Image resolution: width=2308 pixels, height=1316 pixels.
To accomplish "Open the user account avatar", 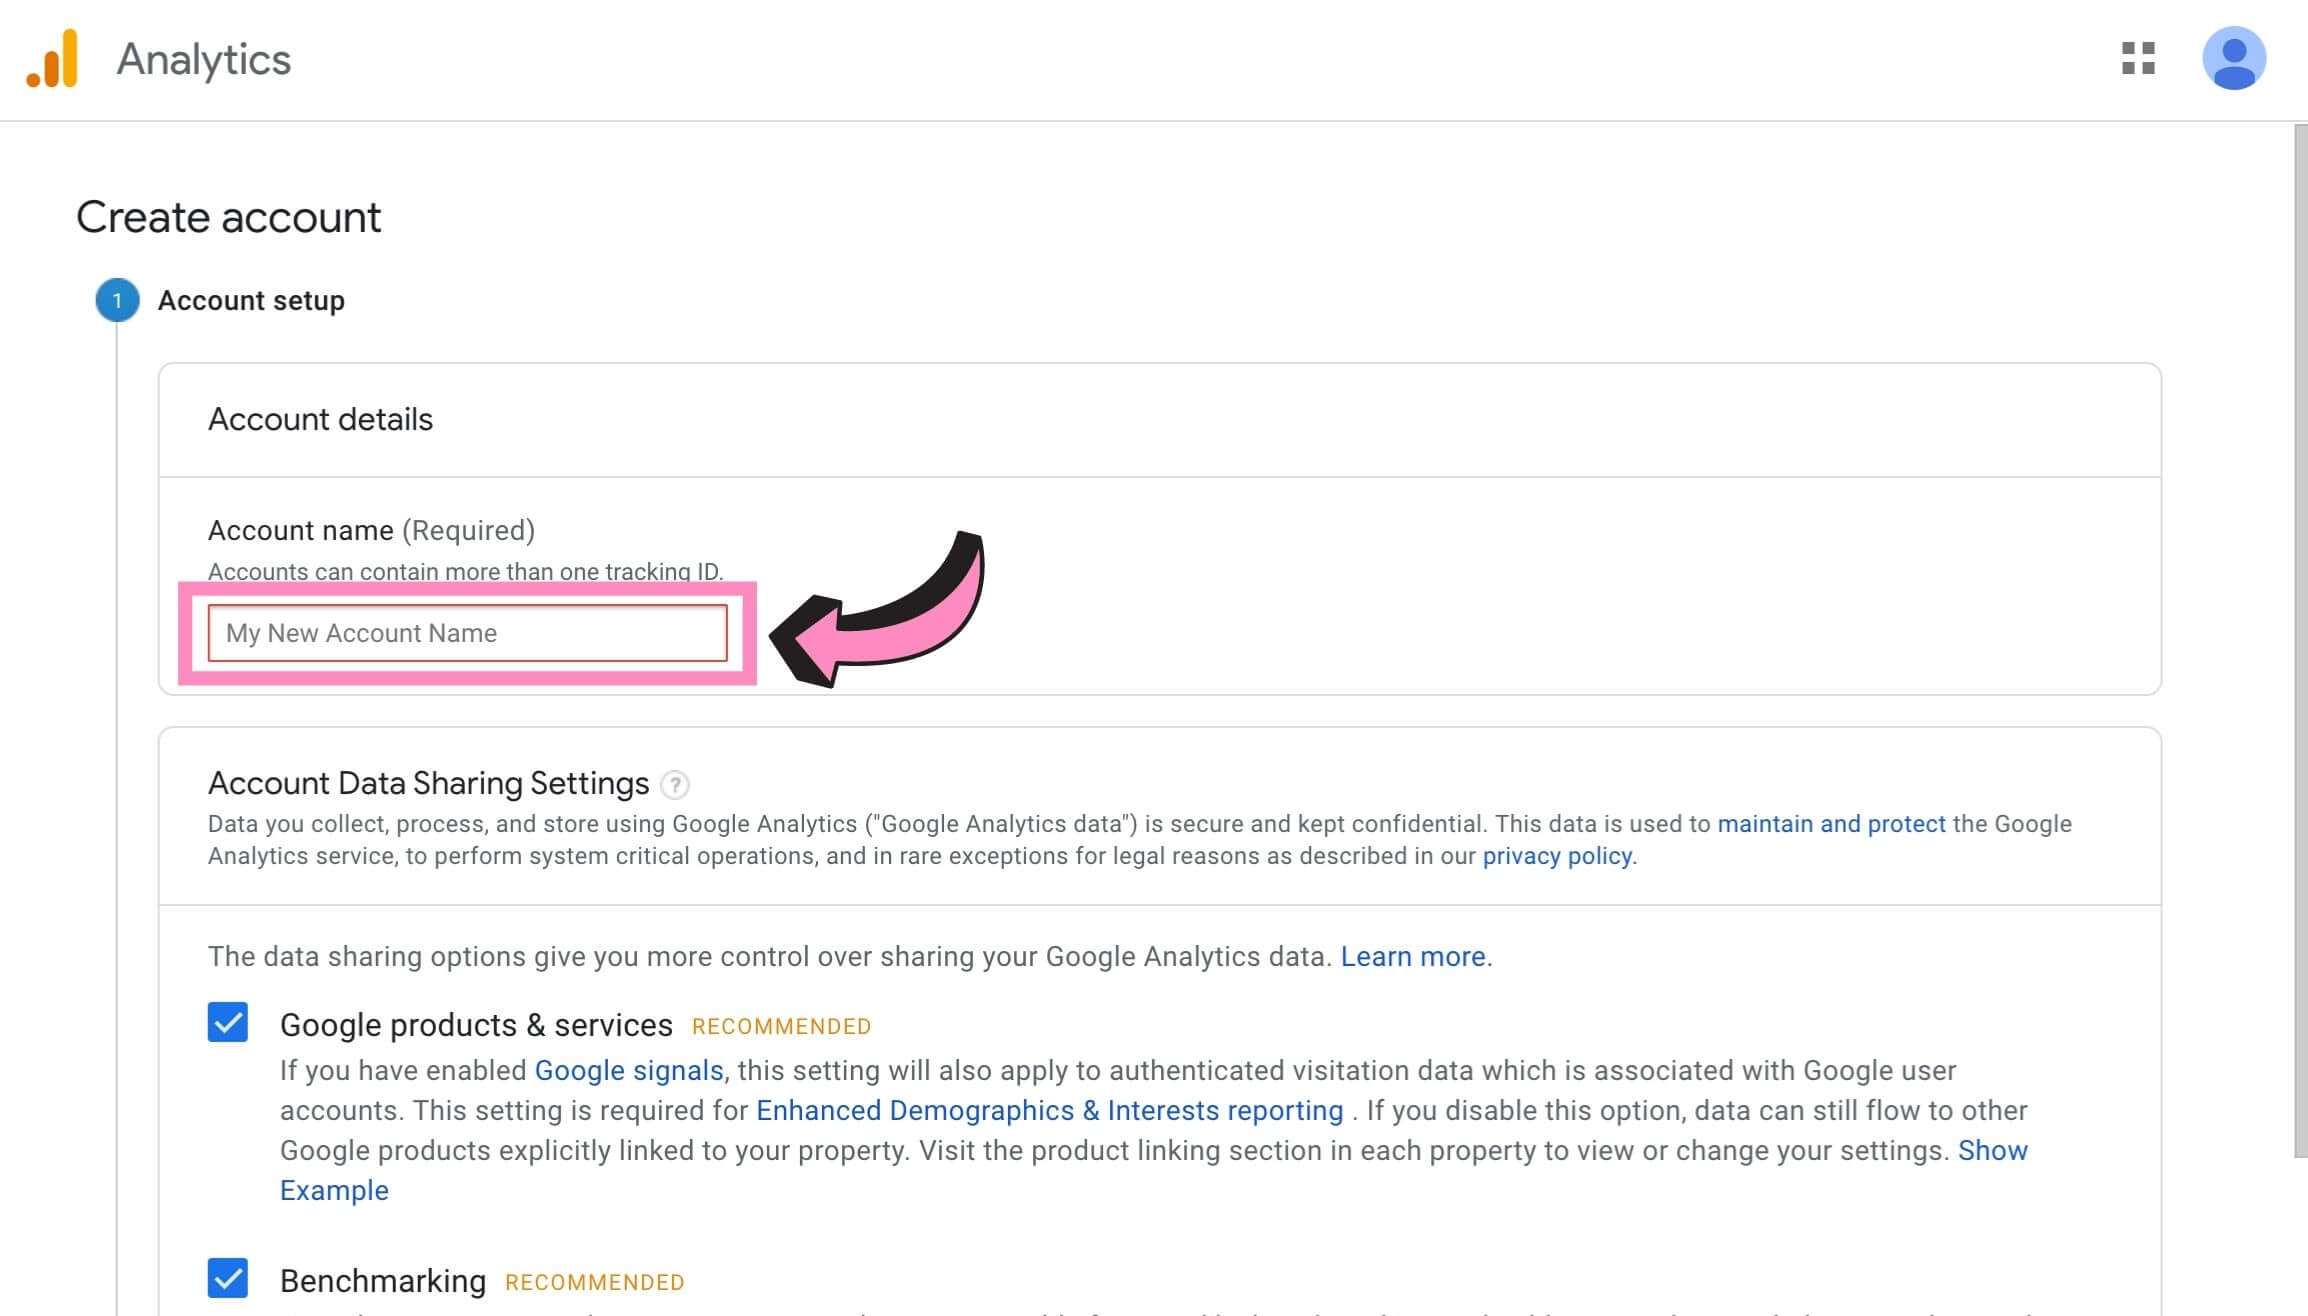I will coord(2233,59).
